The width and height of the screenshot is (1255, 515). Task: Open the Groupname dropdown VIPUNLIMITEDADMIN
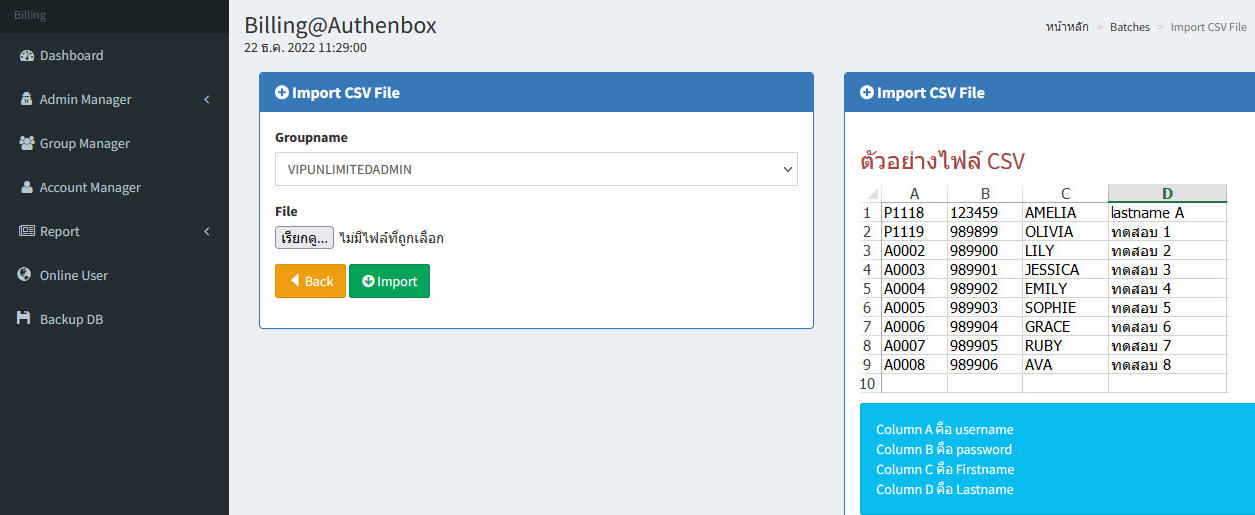[x=536, y=169]
